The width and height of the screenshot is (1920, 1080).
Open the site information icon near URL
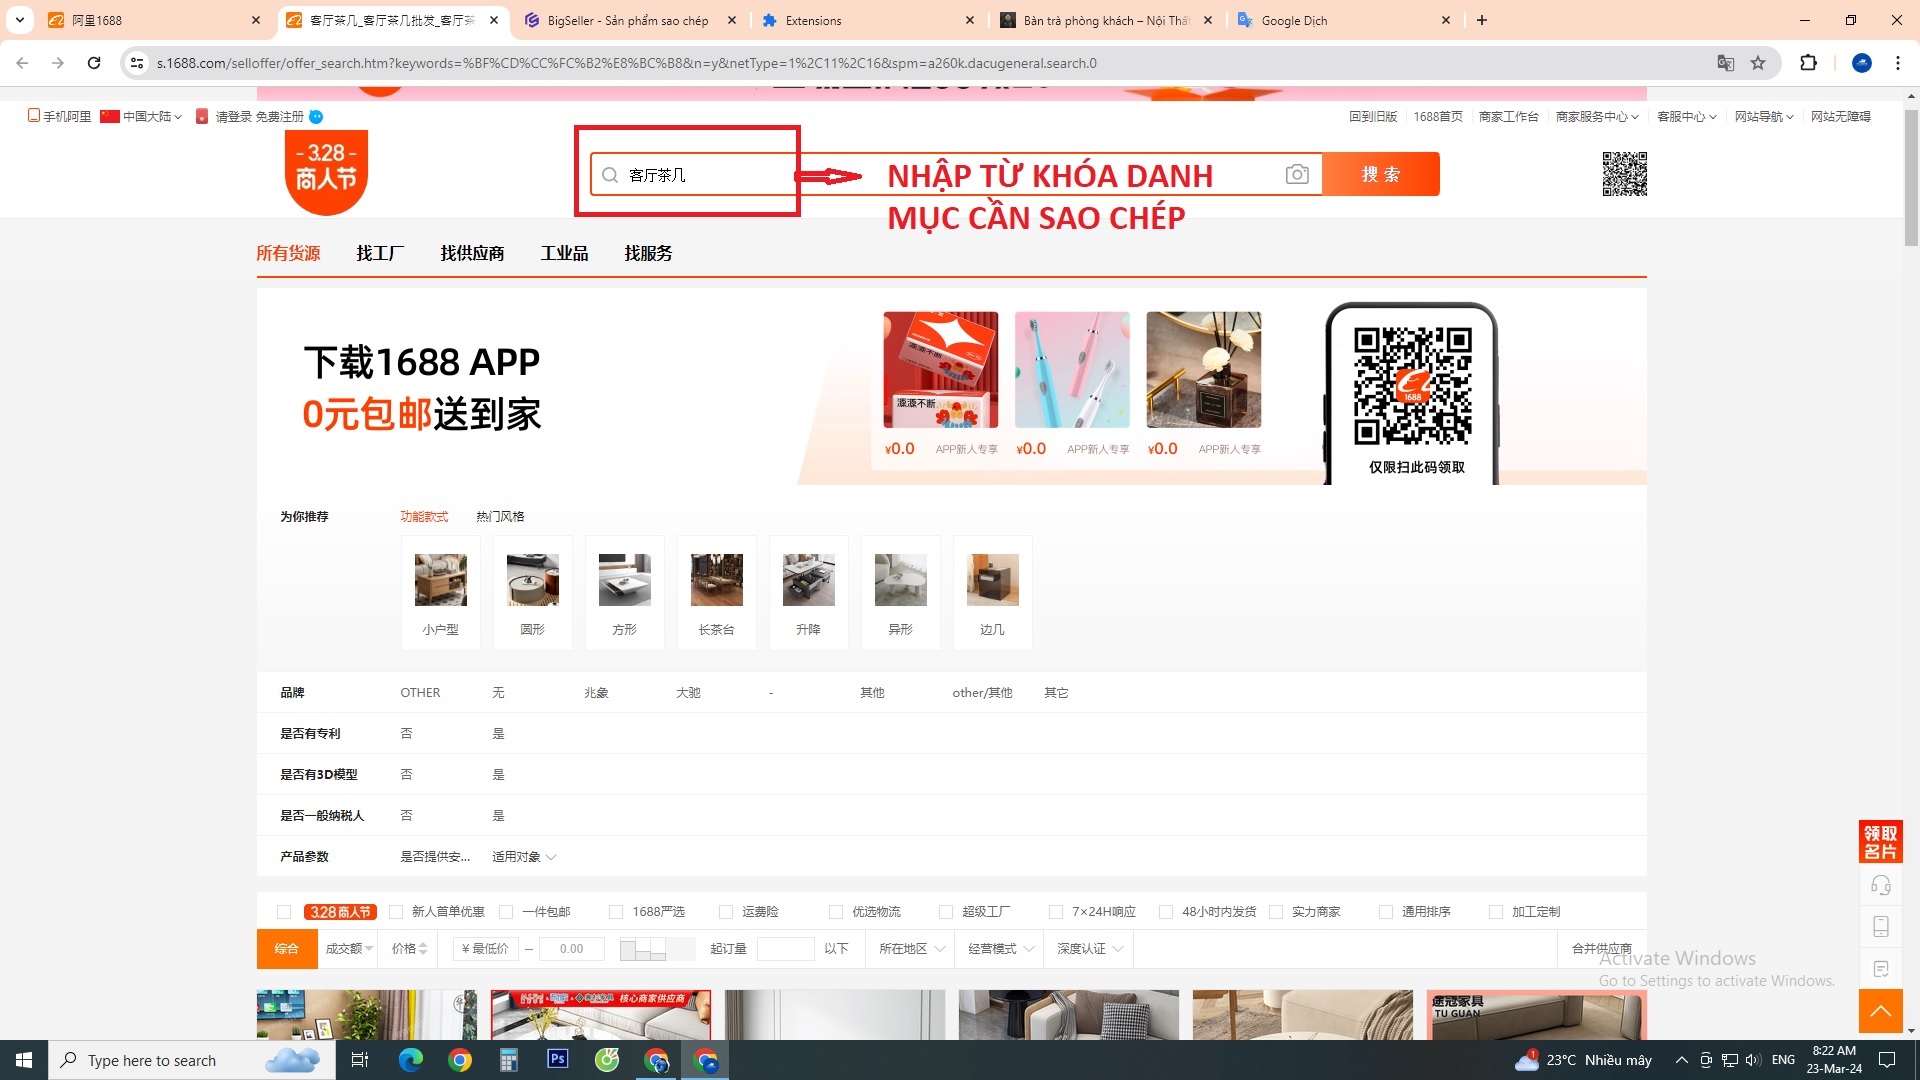tap(137, 63)
